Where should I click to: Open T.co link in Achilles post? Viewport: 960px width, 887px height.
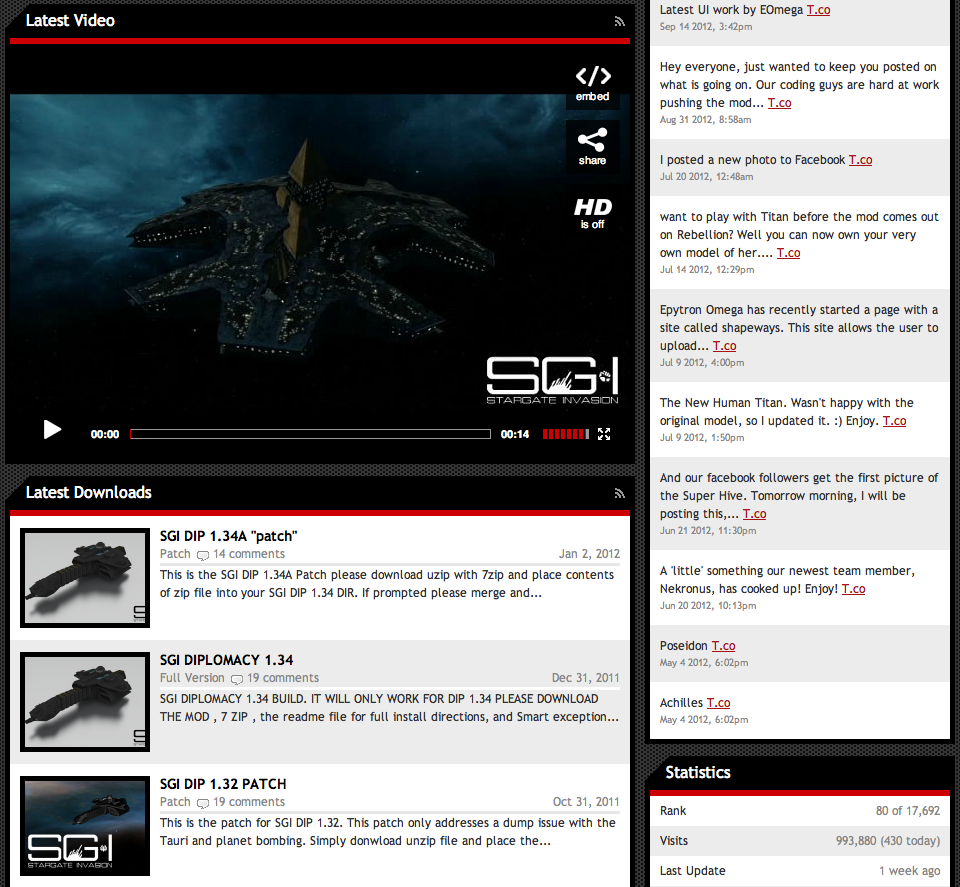tap(718, 703)
